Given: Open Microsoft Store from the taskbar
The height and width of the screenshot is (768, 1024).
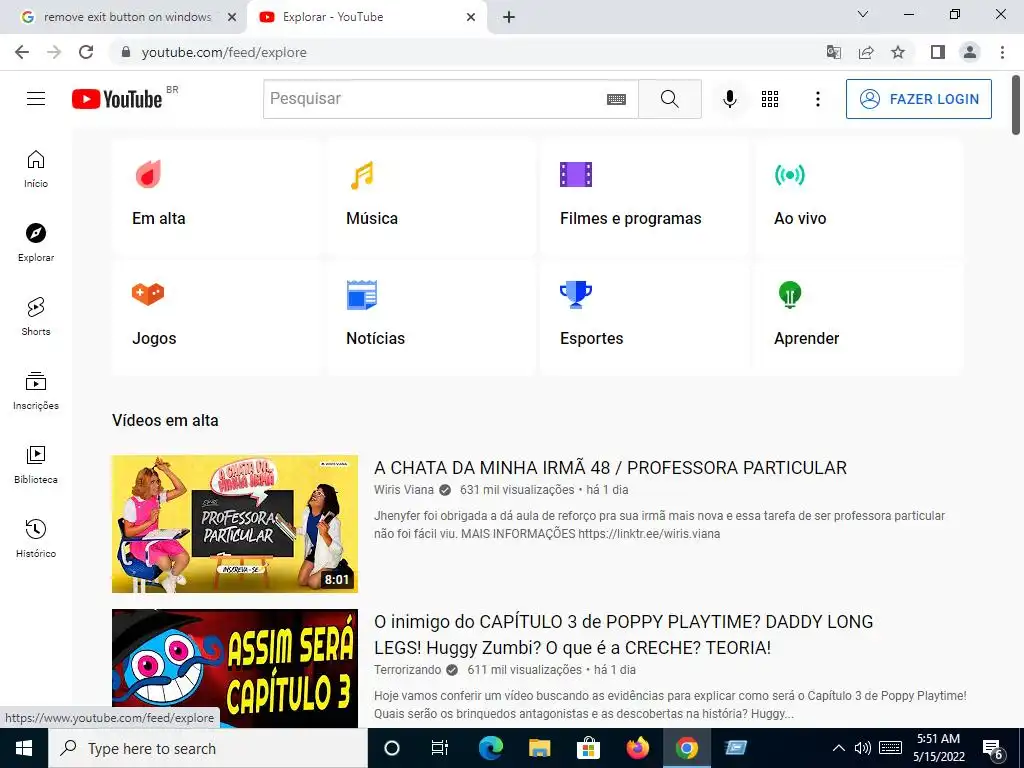Looking at the screenshot, I should click(588, 748).
